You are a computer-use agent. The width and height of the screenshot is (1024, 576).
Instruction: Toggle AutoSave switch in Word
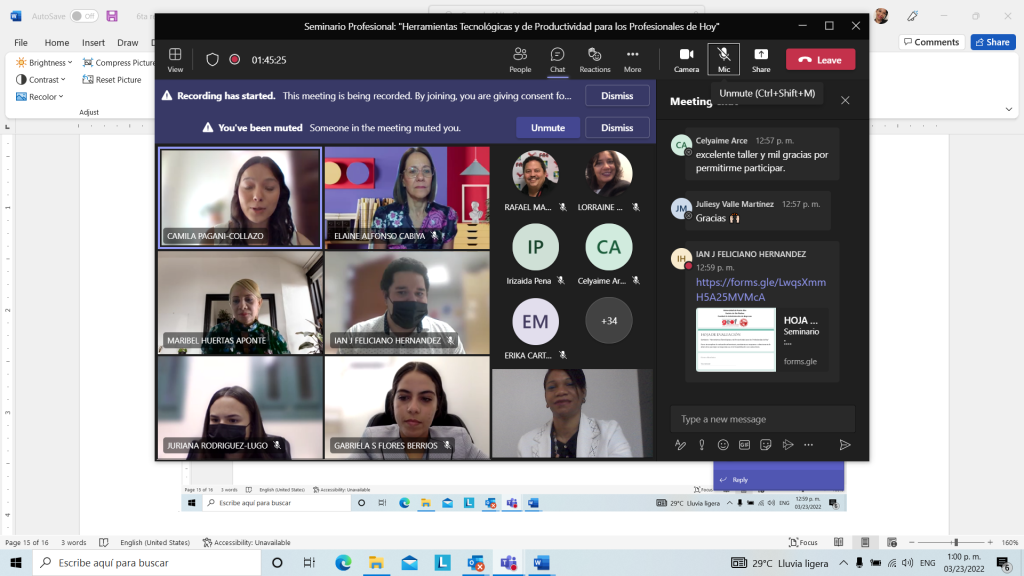pyautogui.click(x=84, y=16)
